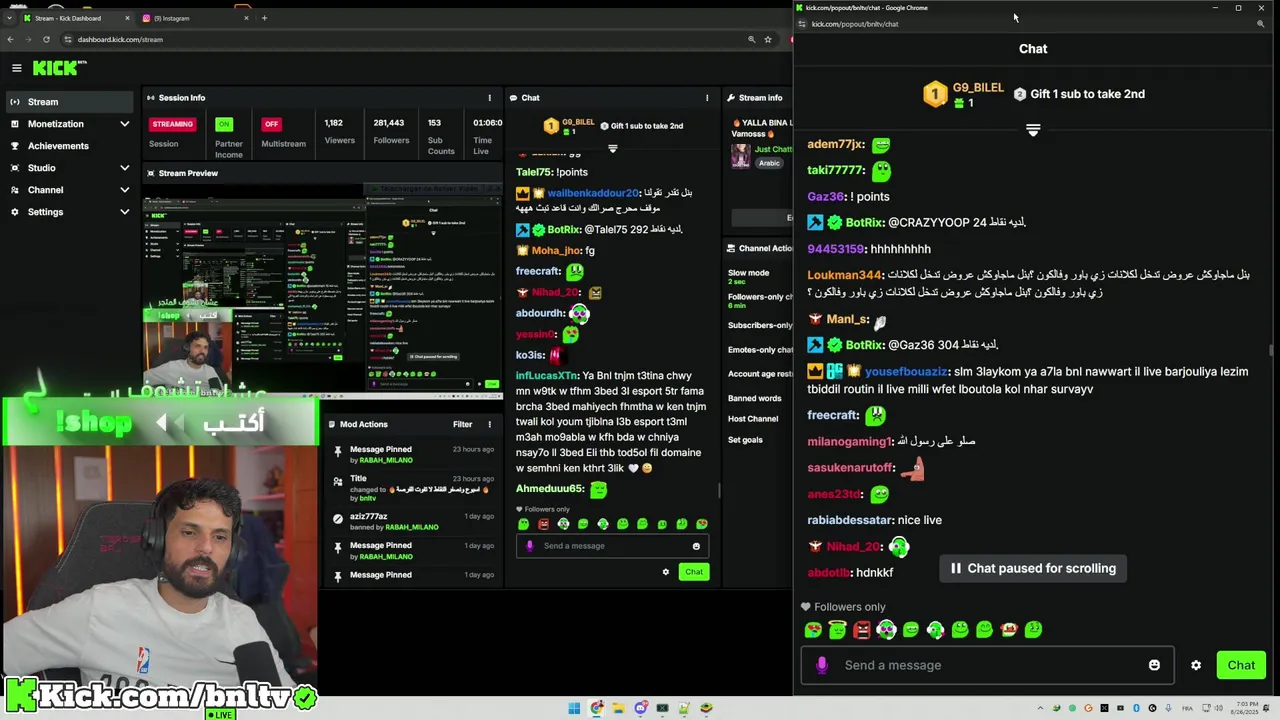This screenshot has width=1280, height=720.
Task: Click the gold rank 1 badge in popout chat
Action: coord(935,95)
